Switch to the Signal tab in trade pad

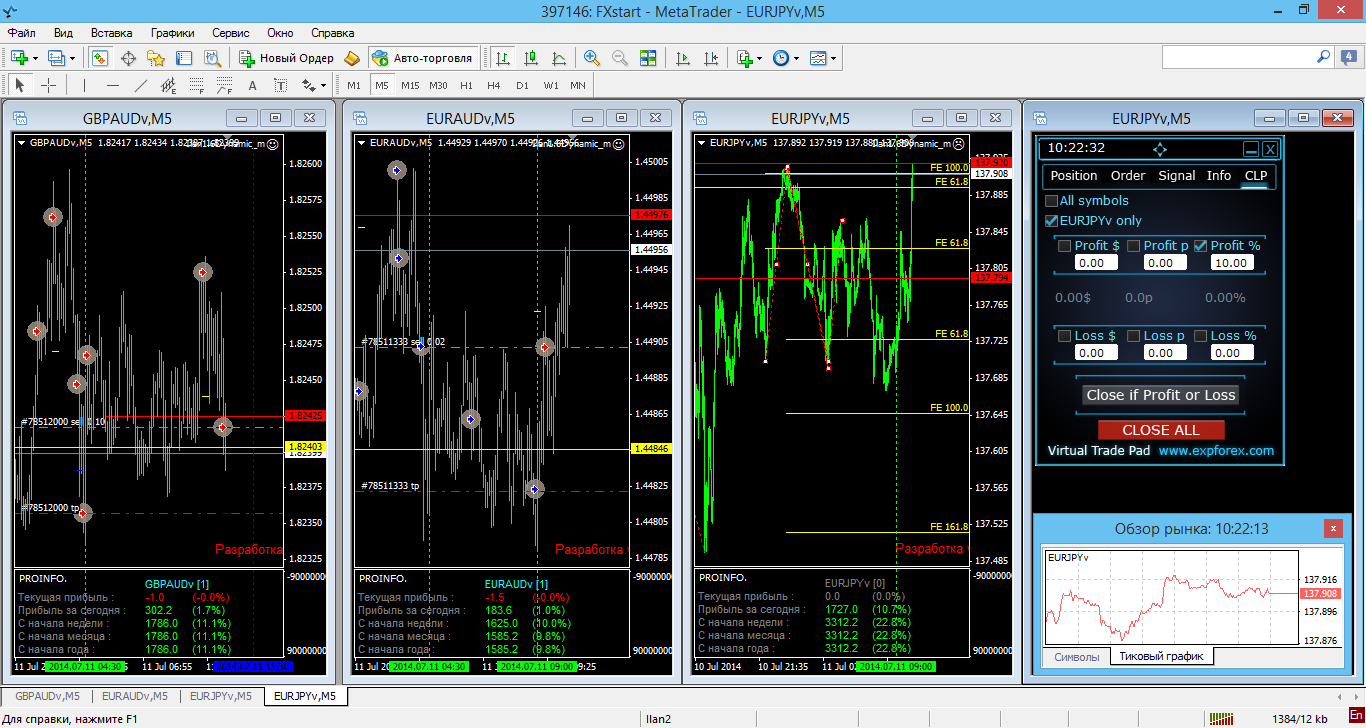click(x=1177, y=176)
